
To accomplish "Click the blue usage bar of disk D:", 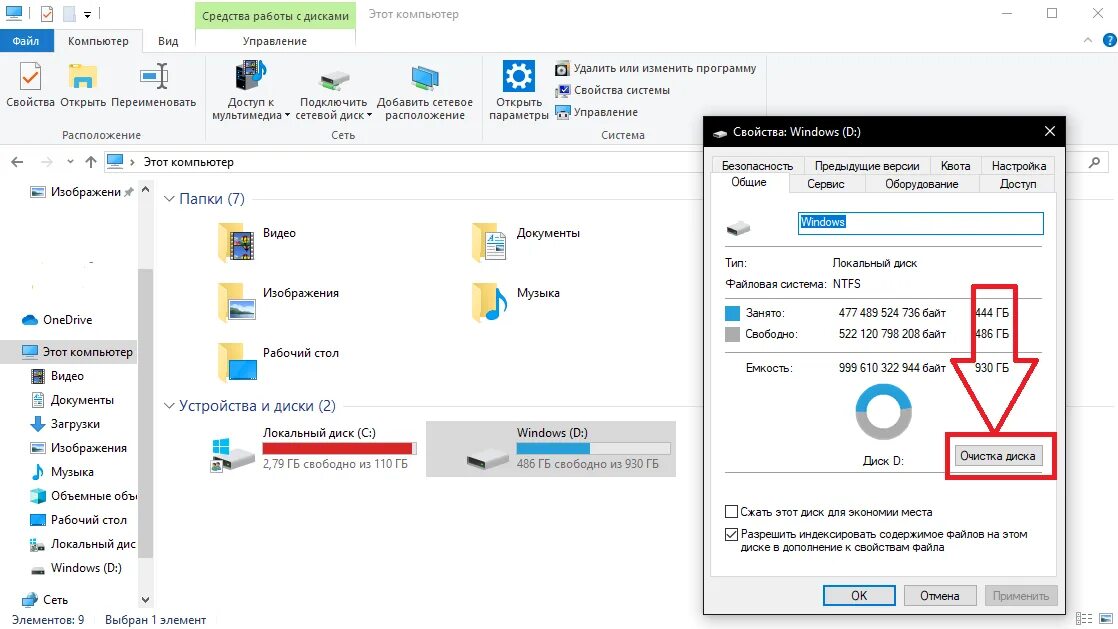I will point(593,448).
